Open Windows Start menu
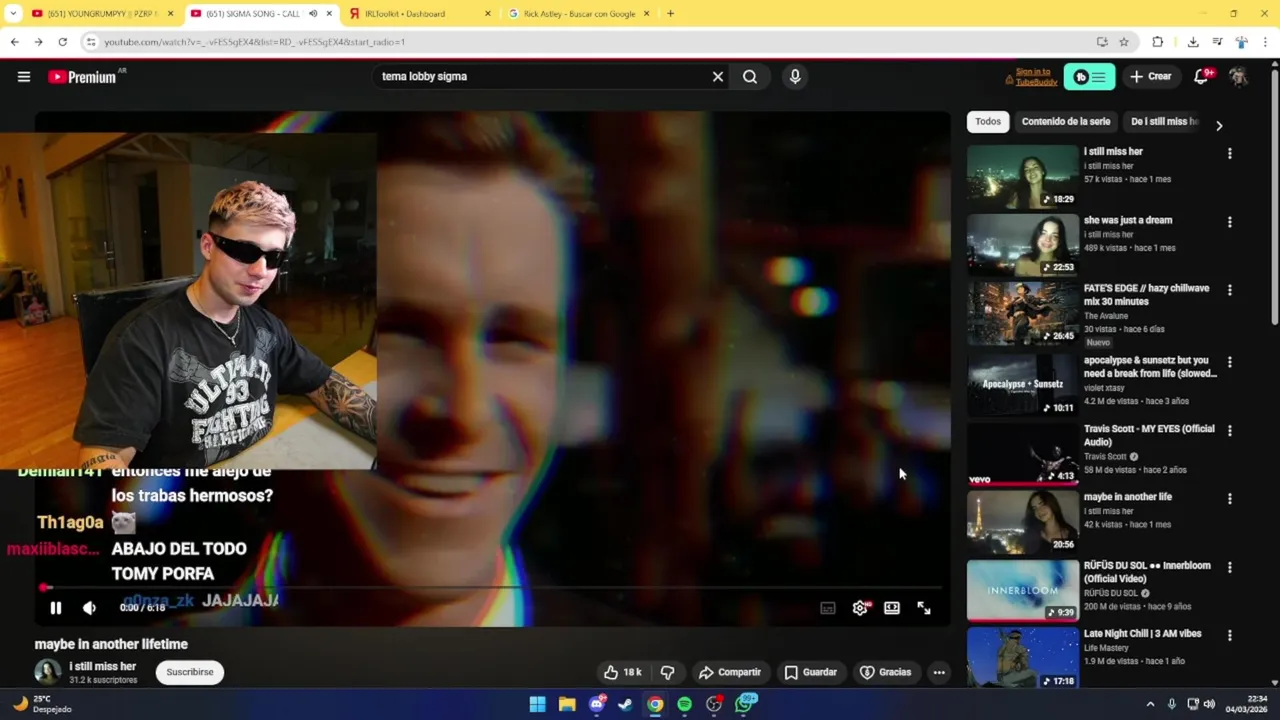The width and height of the screenshot is (1280, 720). pos(537,704)
